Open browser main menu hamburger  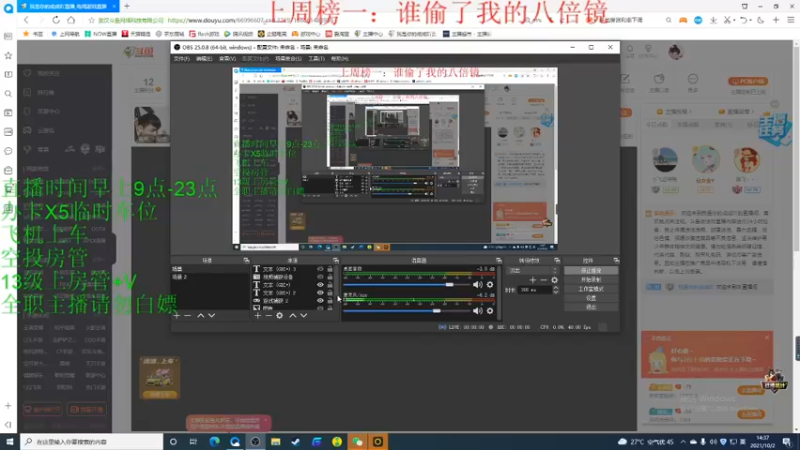(790, 20)
